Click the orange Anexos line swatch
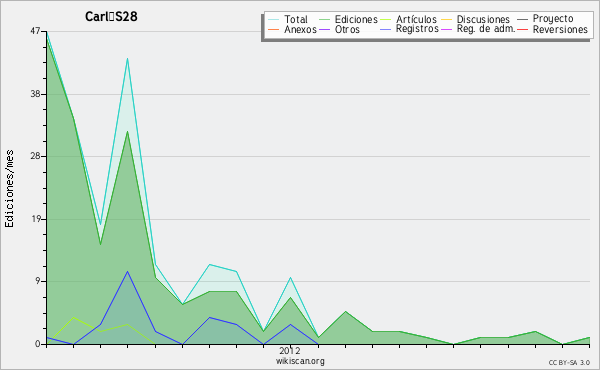 click(273, 29)
